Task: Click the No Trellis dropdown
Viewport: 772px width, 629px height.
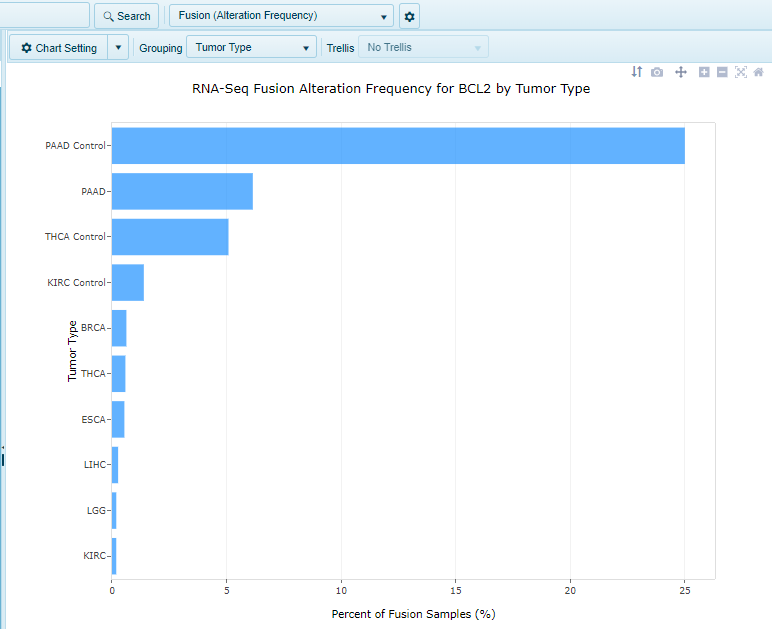Action: point(423,47)
